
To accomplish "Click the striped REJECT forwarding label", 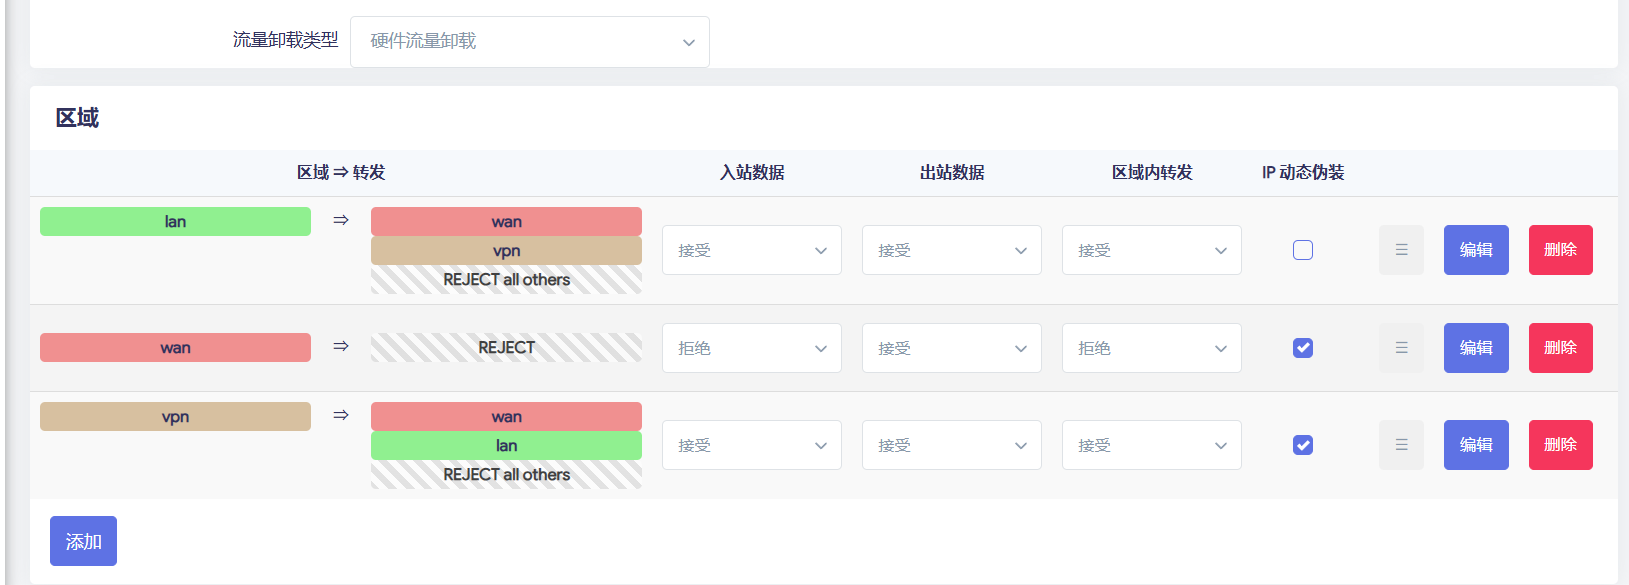I will tap(506, 348).
